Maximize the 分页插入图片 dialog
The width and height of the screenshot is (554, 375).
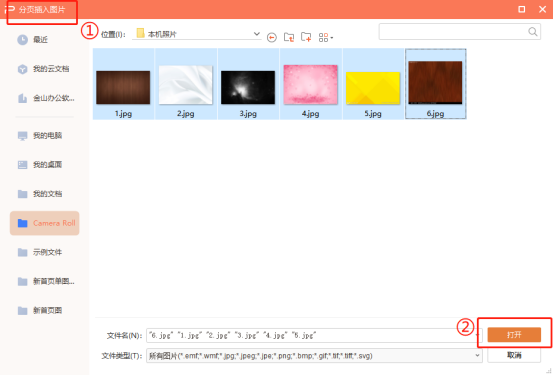click(521, 9)
